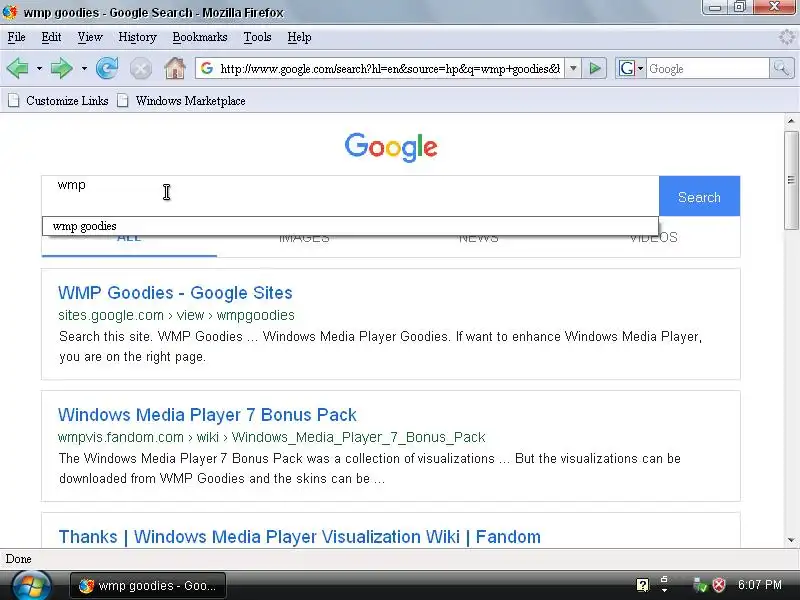Image resolution: width=800 pixels, height=600 pixels.
Task: Open the Tools menu
Action: pyautogui.click(x=257, y=37)
